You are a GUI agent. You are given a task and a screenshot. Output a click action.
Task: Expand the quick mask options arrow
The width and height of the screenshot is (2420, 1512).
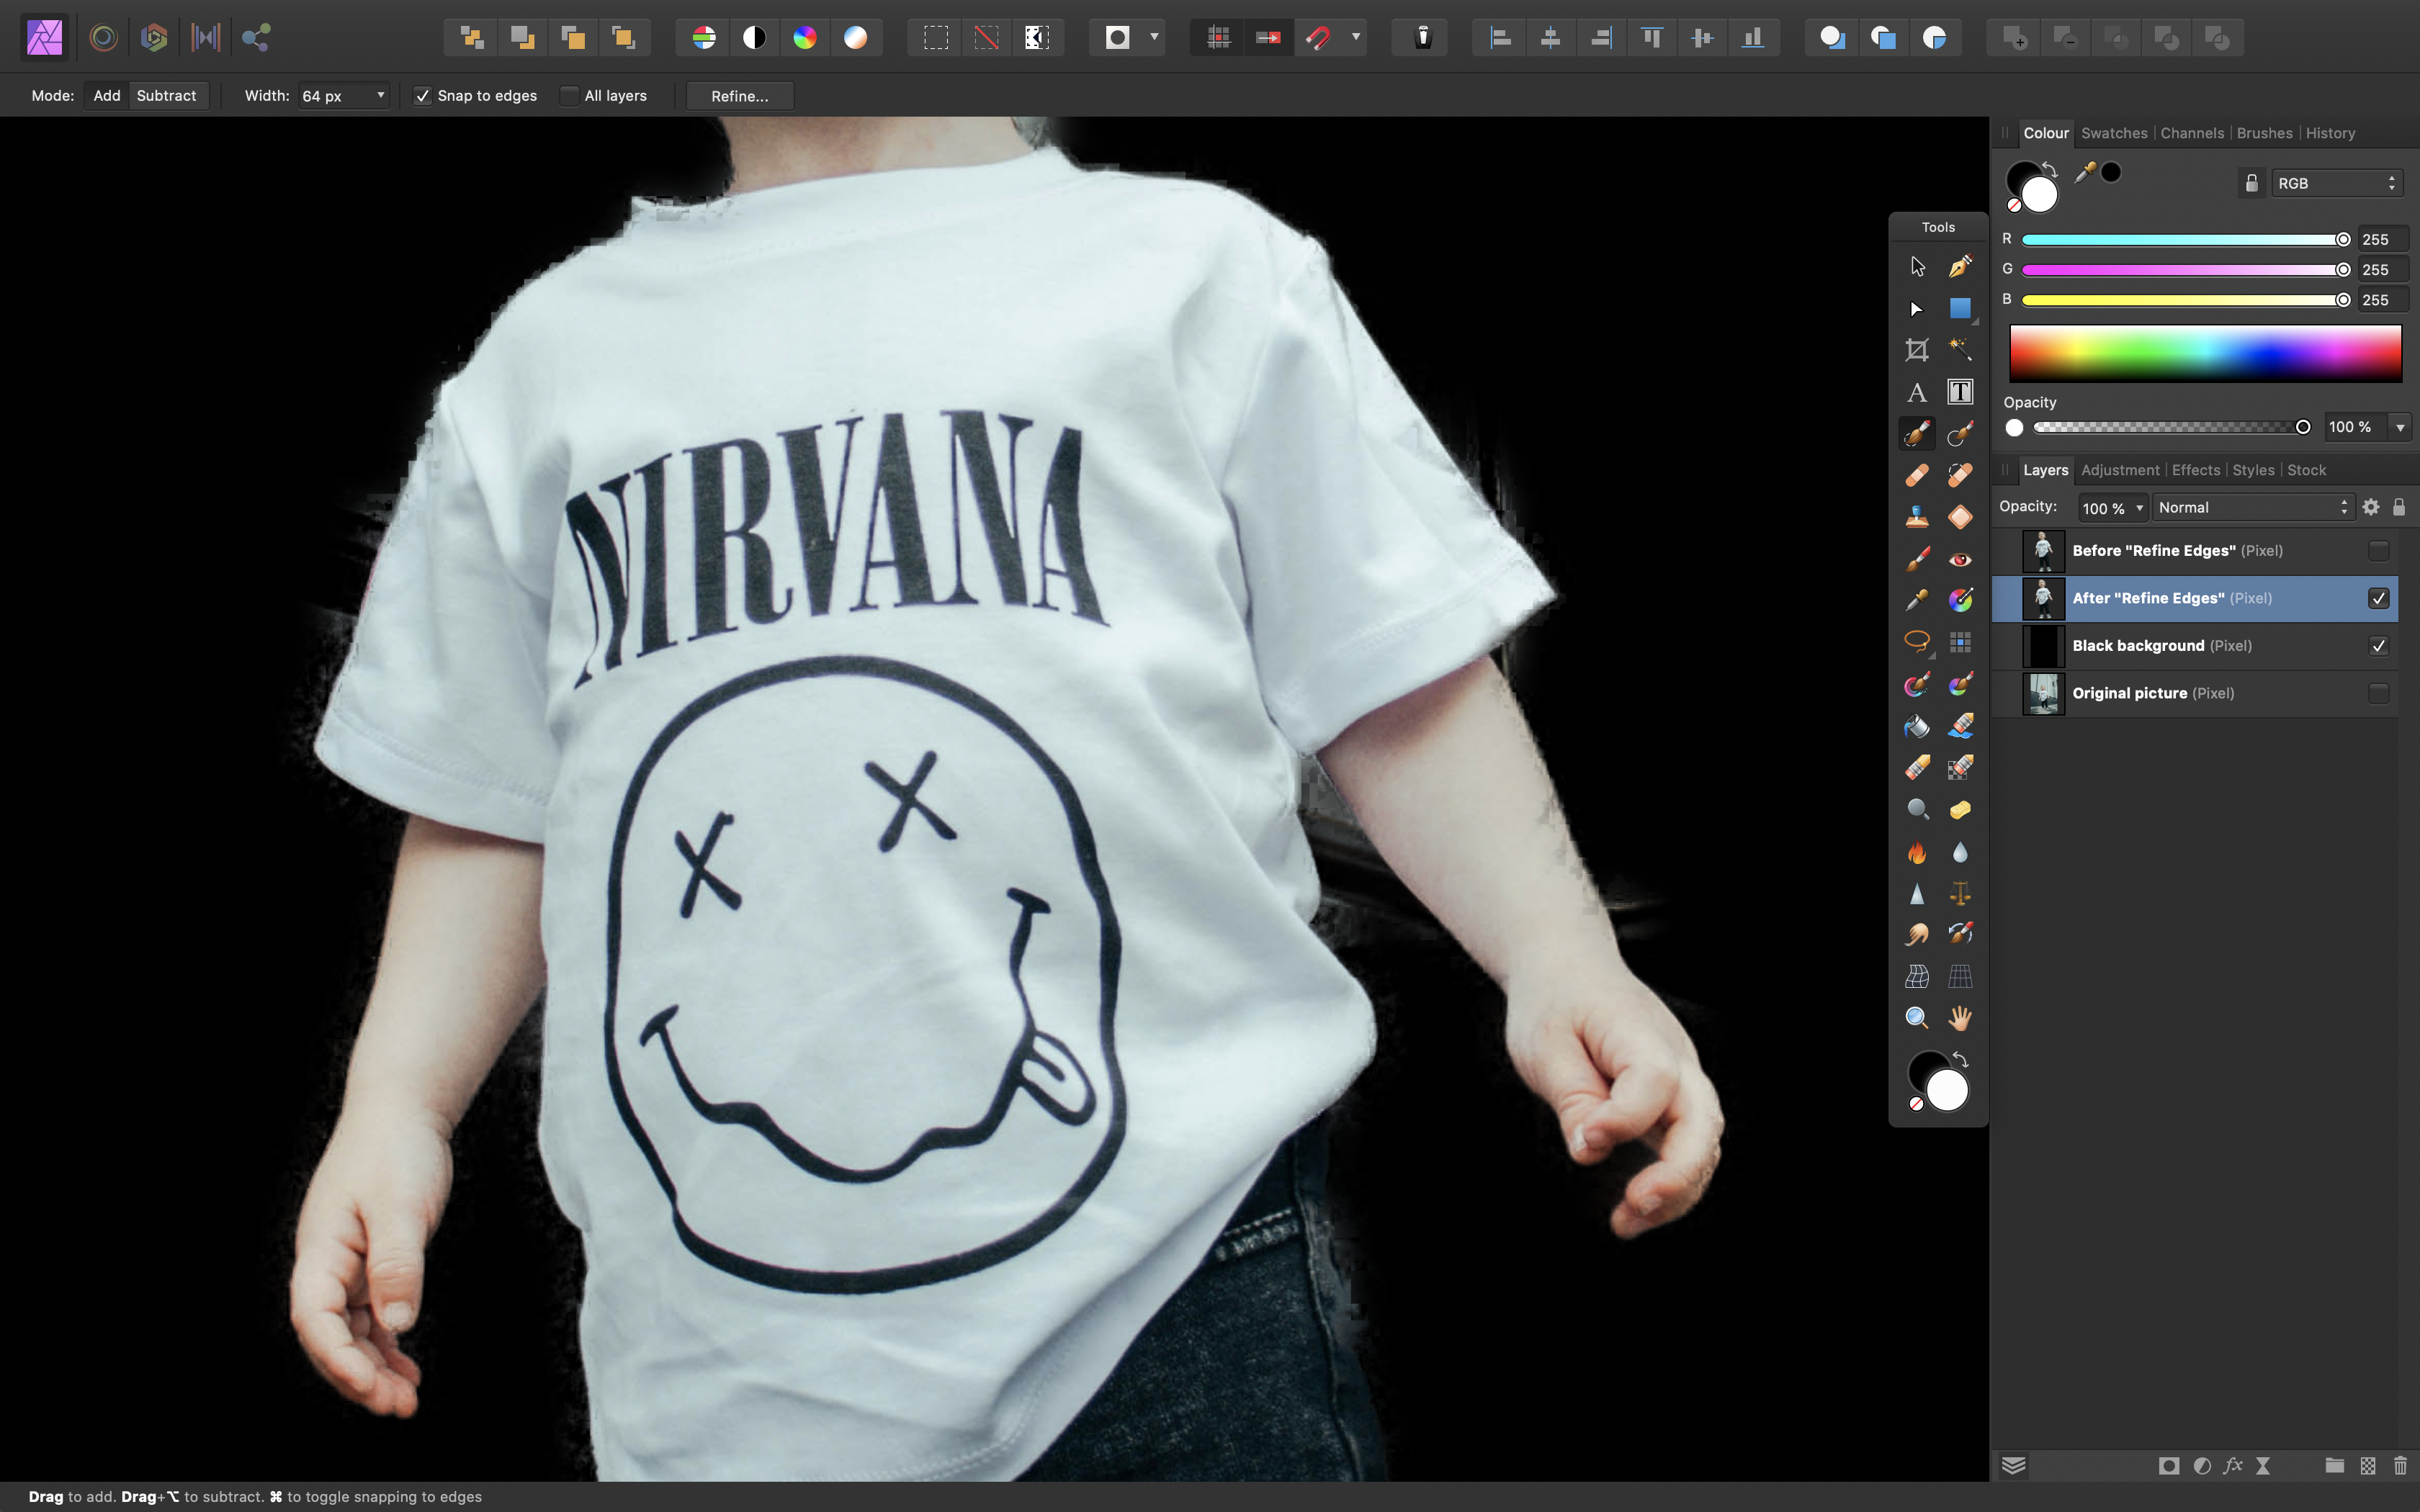1154,38
